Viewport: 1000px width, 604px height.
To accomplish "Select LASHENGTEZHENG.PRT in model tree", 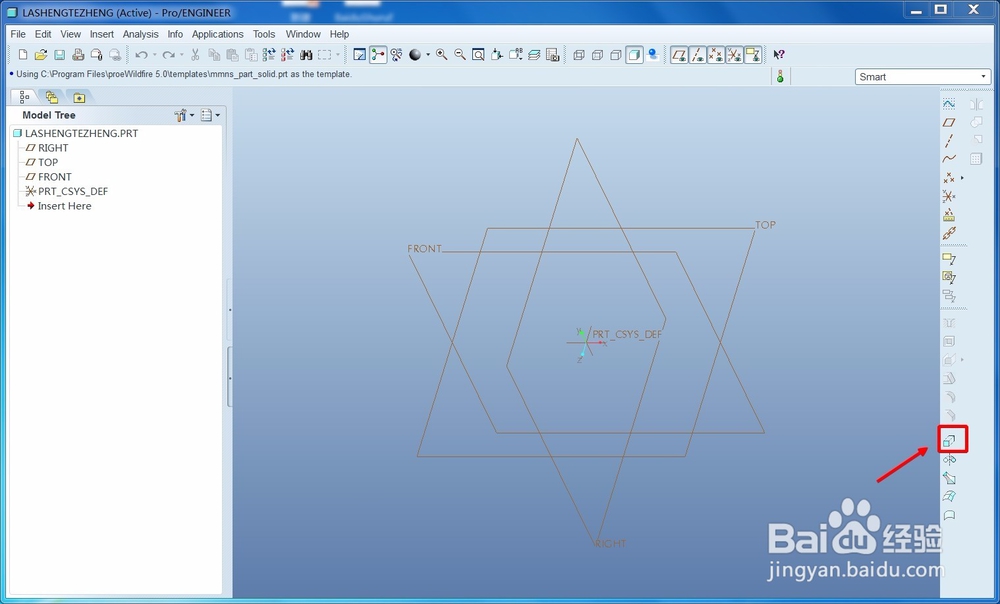I will [x=75, y=133].
